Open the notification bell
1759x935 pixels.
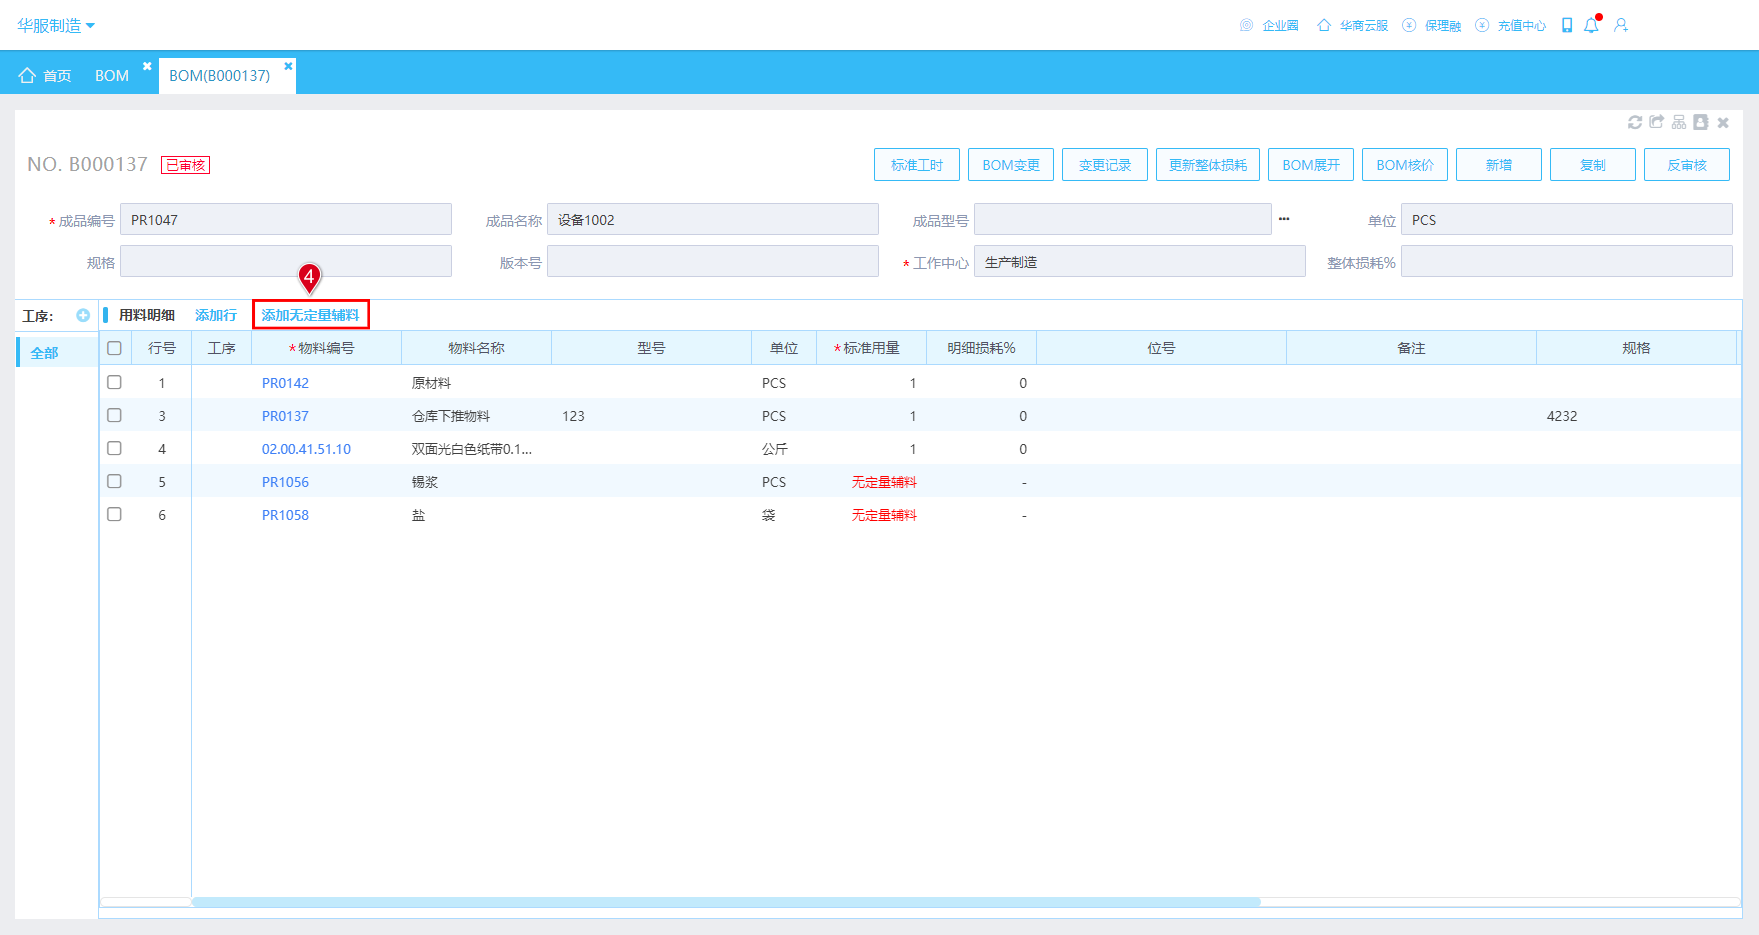(x=1591, y=25)
